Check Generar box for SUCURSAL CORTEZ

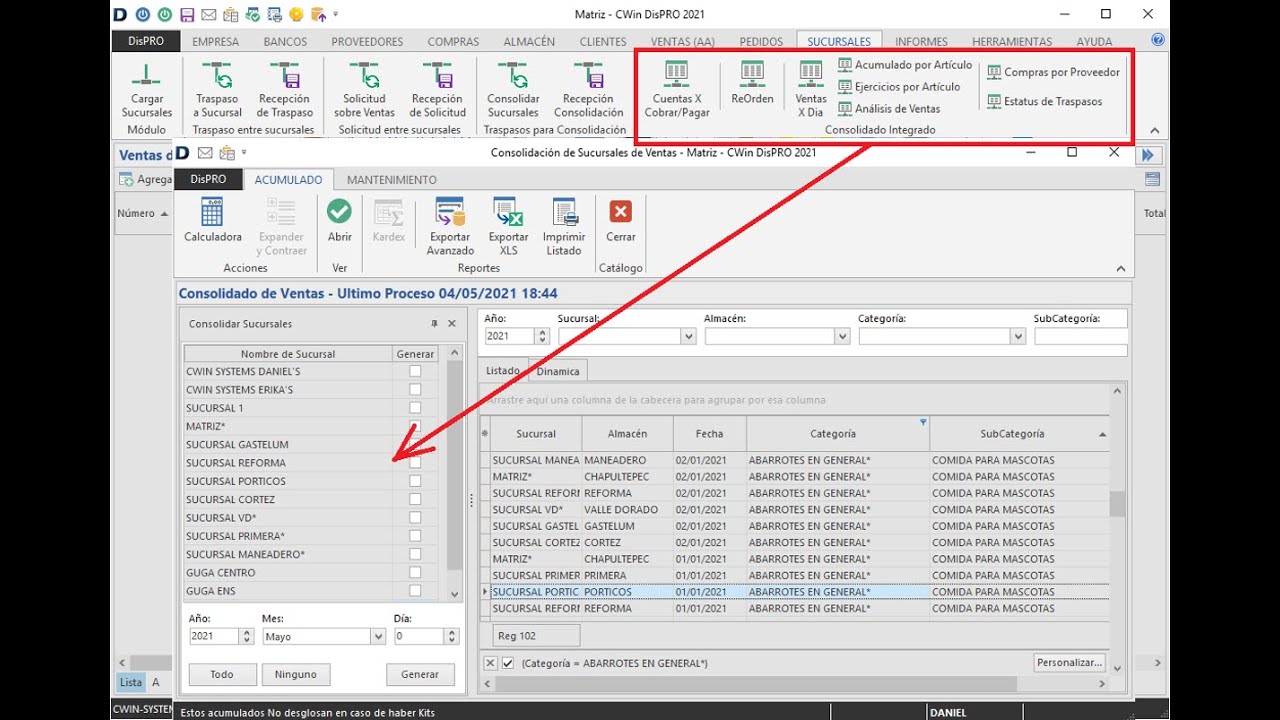point(415,499)
